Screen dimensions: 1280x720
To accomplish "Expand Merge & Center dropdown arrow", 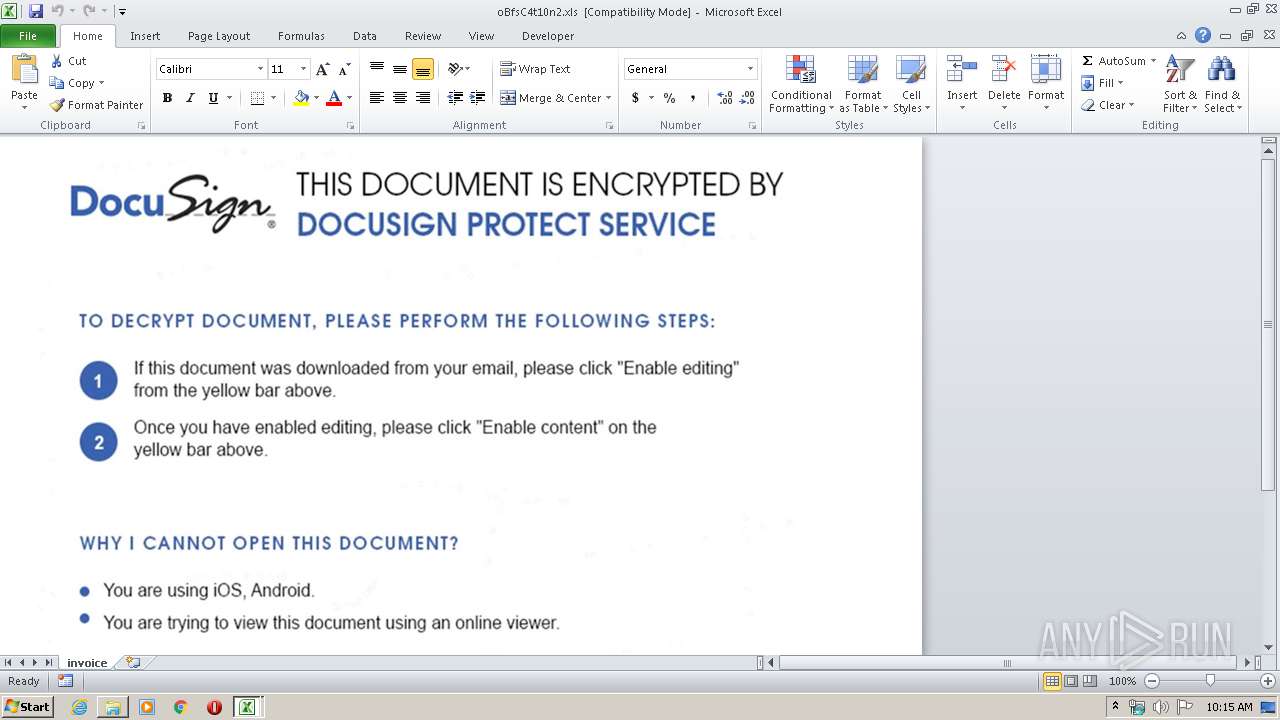I will [608, 98].
